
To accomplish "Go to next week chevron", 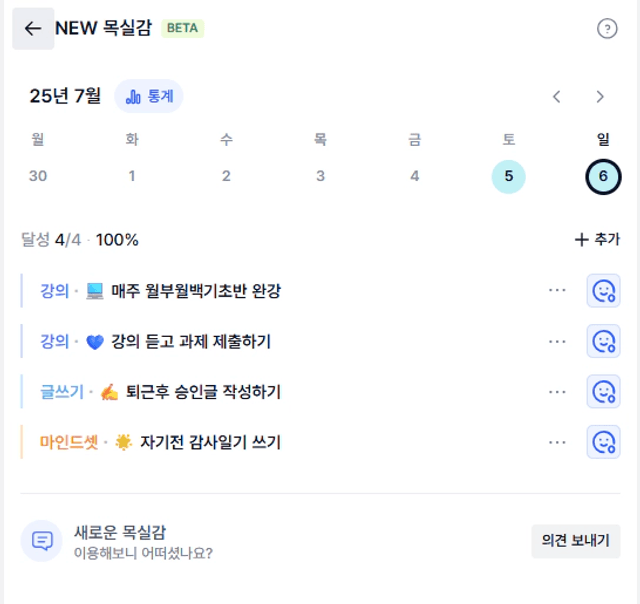I will point(600,97).
